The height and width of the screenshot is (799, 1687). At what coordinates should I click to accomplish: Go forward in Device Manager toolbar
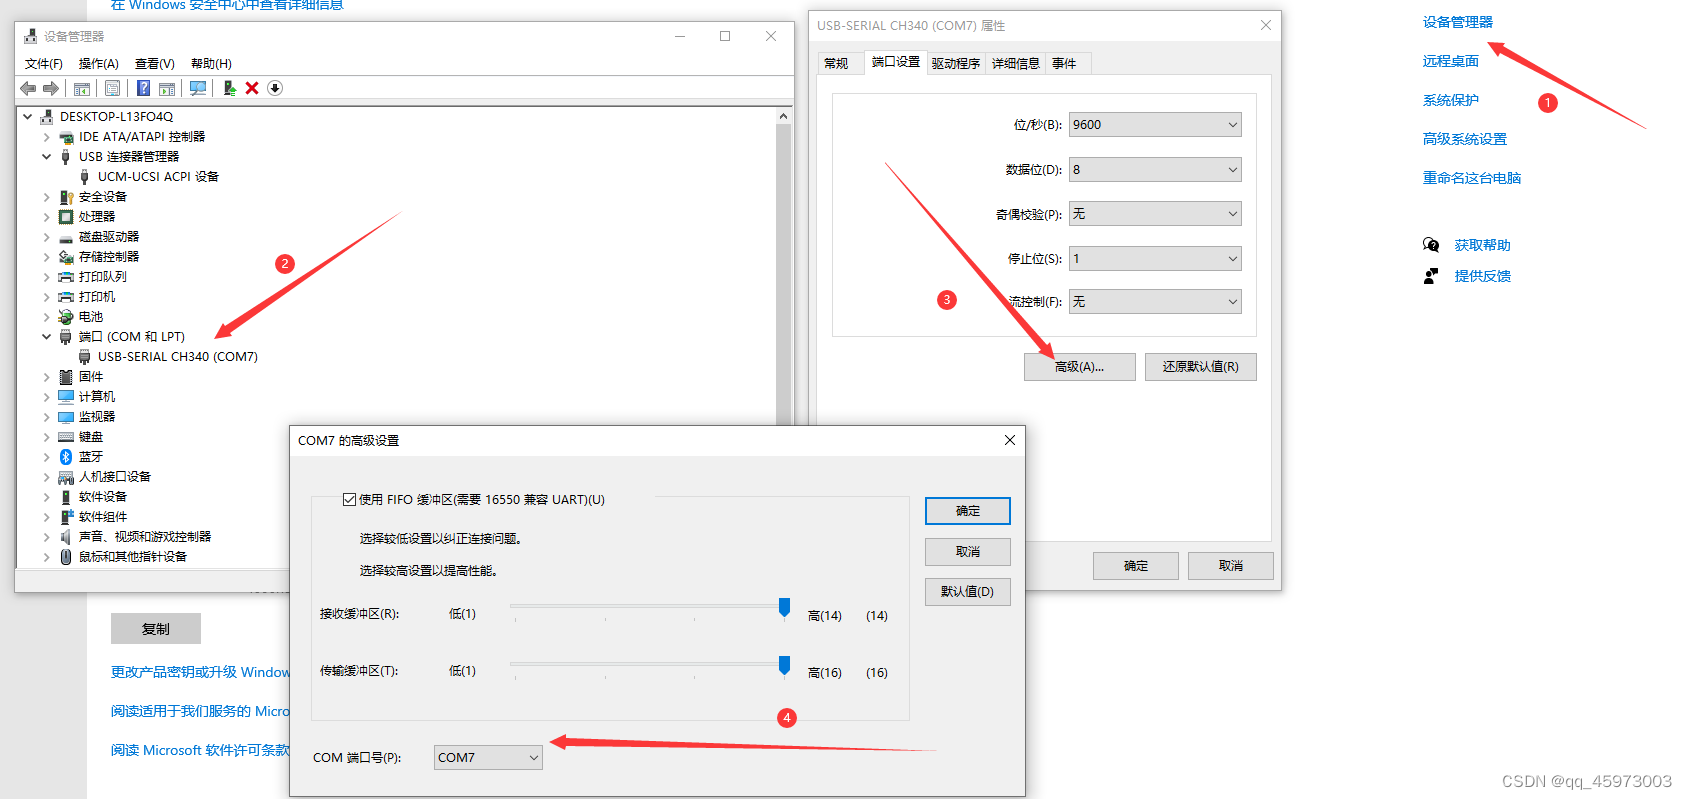click(x=51, y=88)
